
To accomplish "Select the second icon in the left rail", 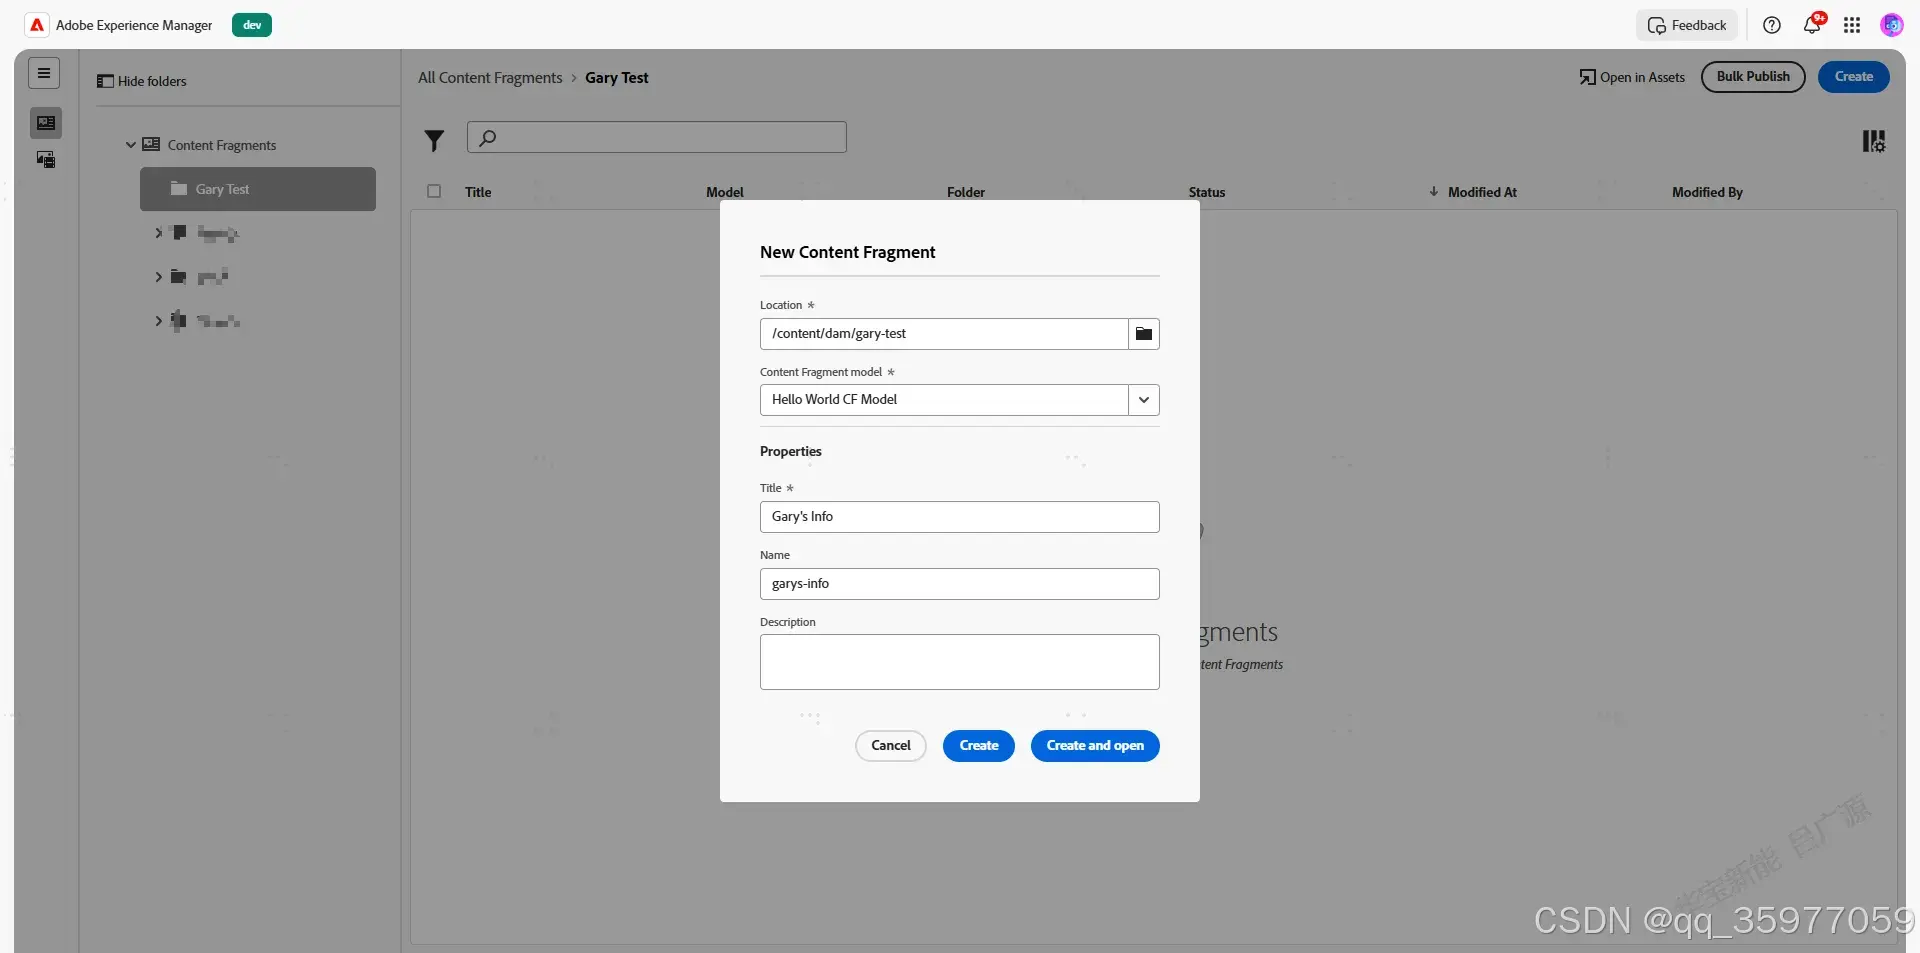I will click(x=46, y=160).
